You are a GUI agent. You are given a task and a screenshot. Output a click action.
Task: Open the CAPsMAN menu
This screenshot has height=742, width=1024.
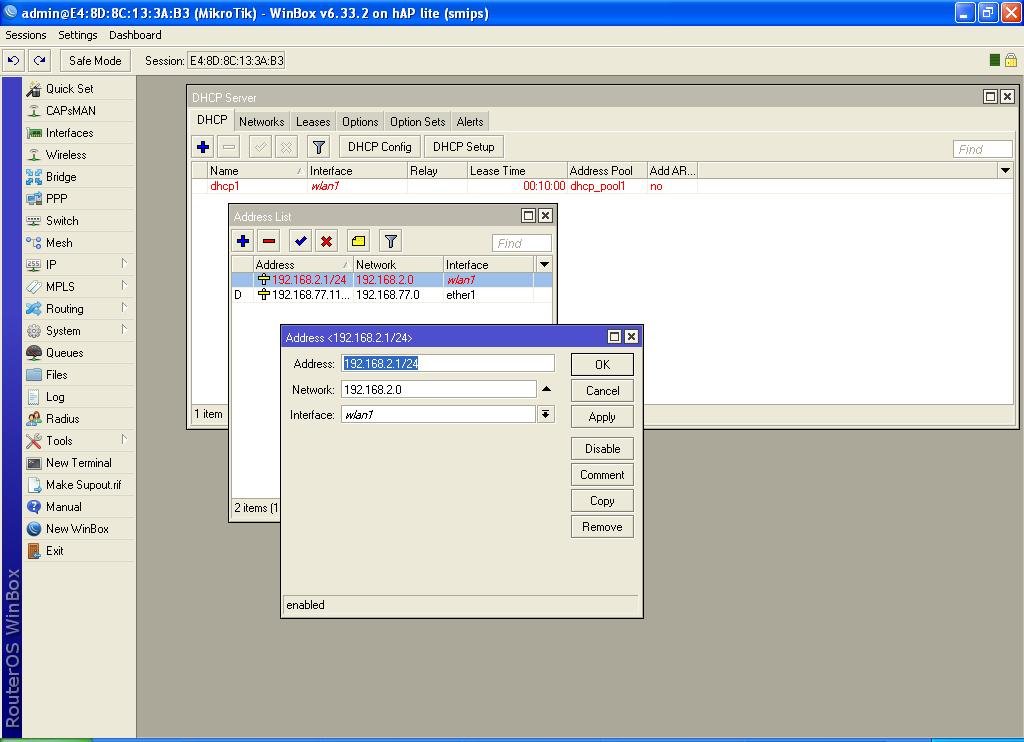[71, 111]
